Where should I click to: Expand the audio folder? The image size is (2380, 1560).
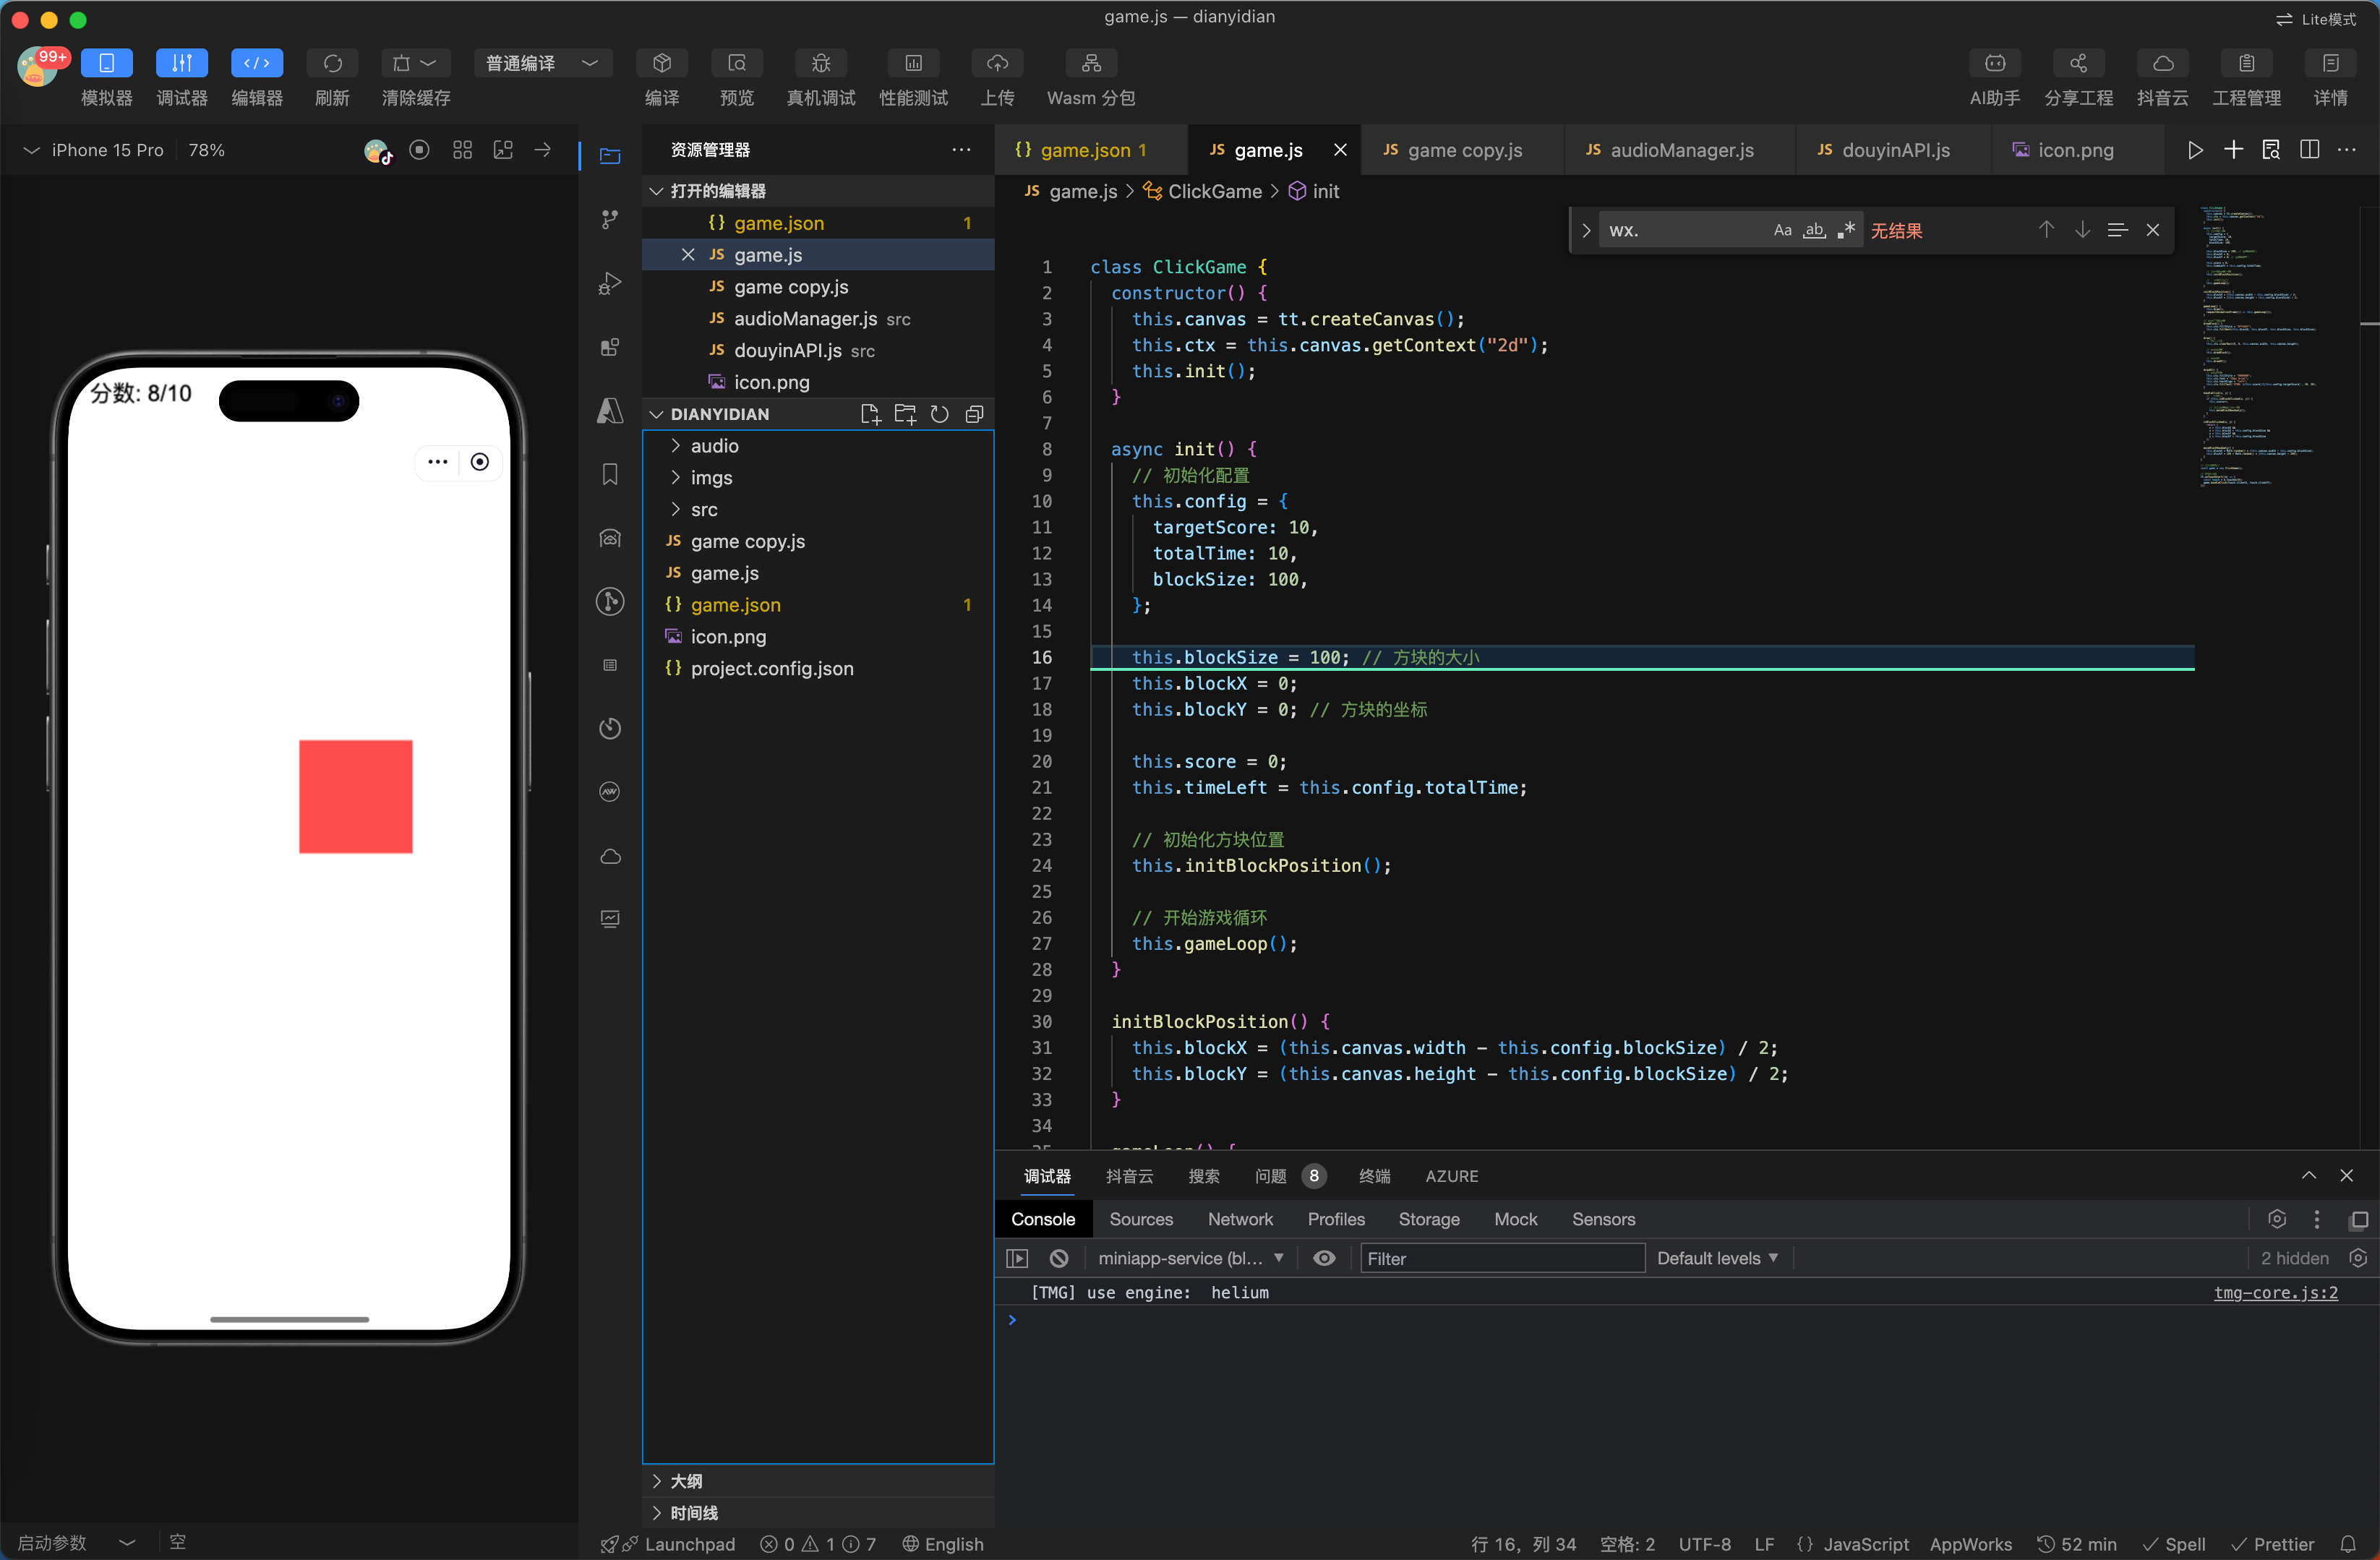coord(714,446)
